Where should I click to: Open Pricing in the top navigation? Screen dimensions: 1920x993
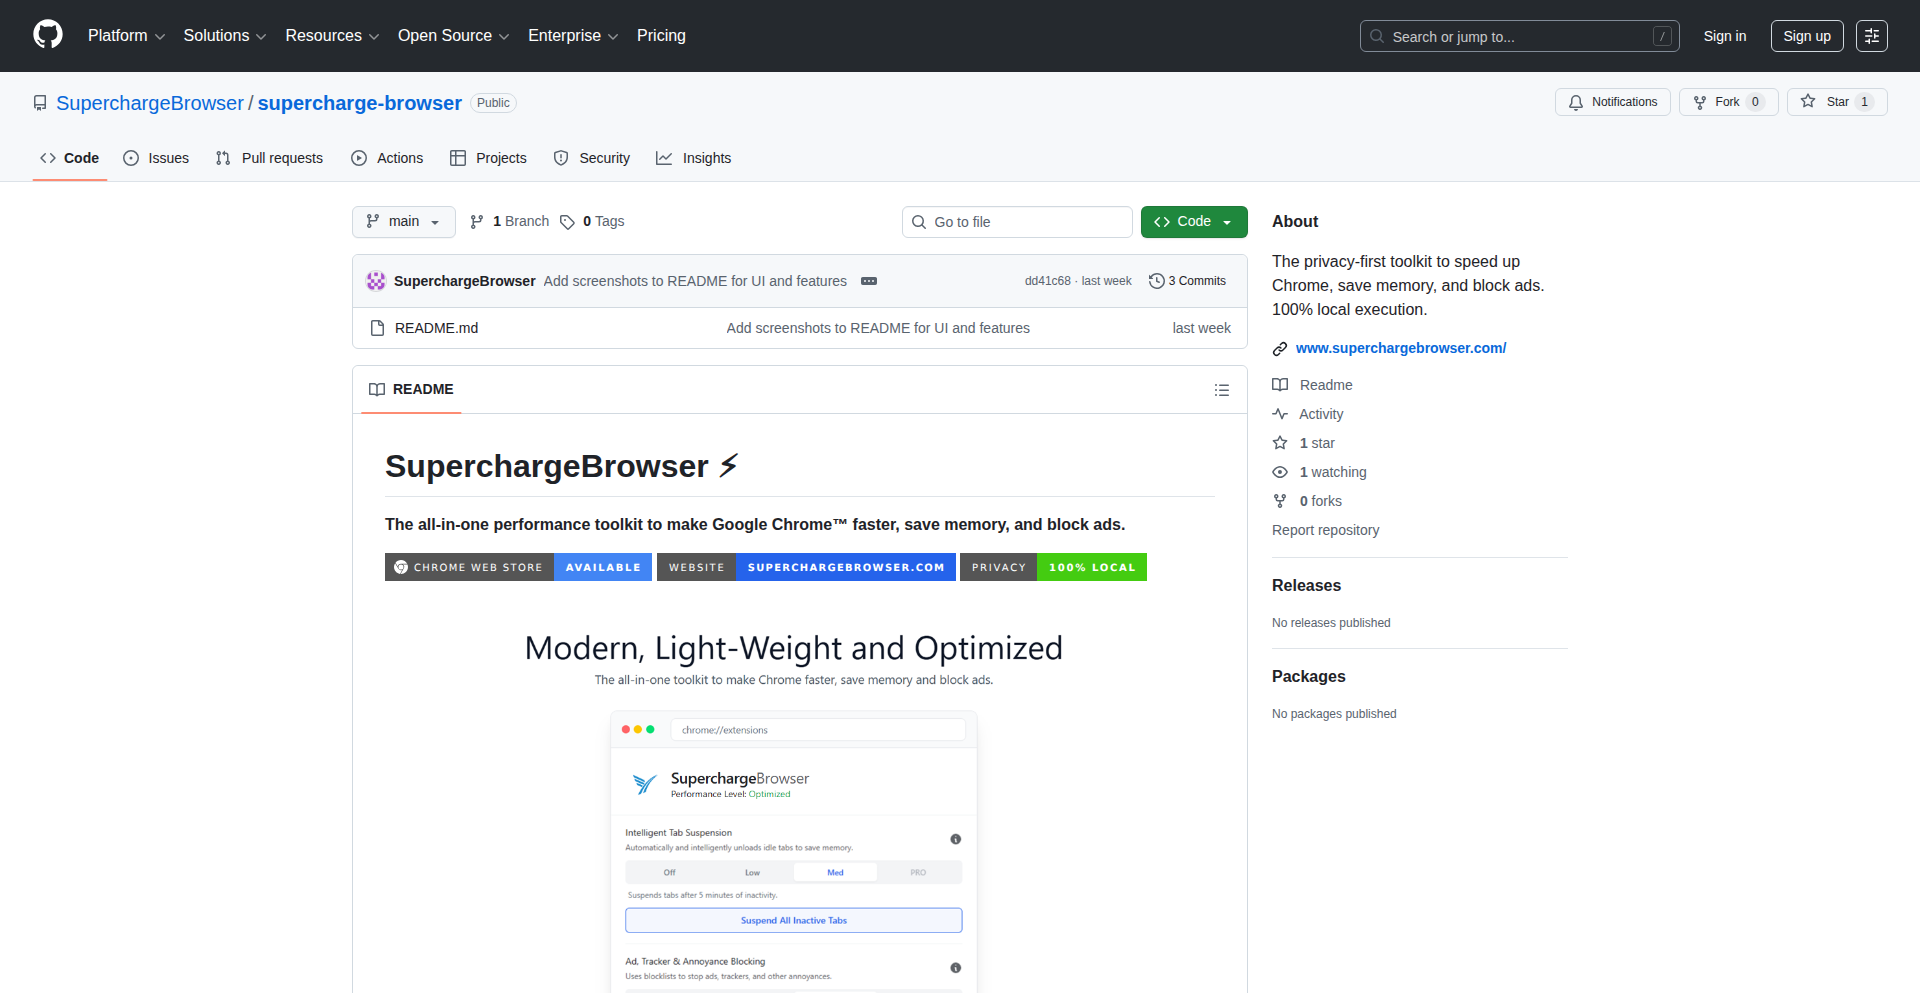(661, 35)
